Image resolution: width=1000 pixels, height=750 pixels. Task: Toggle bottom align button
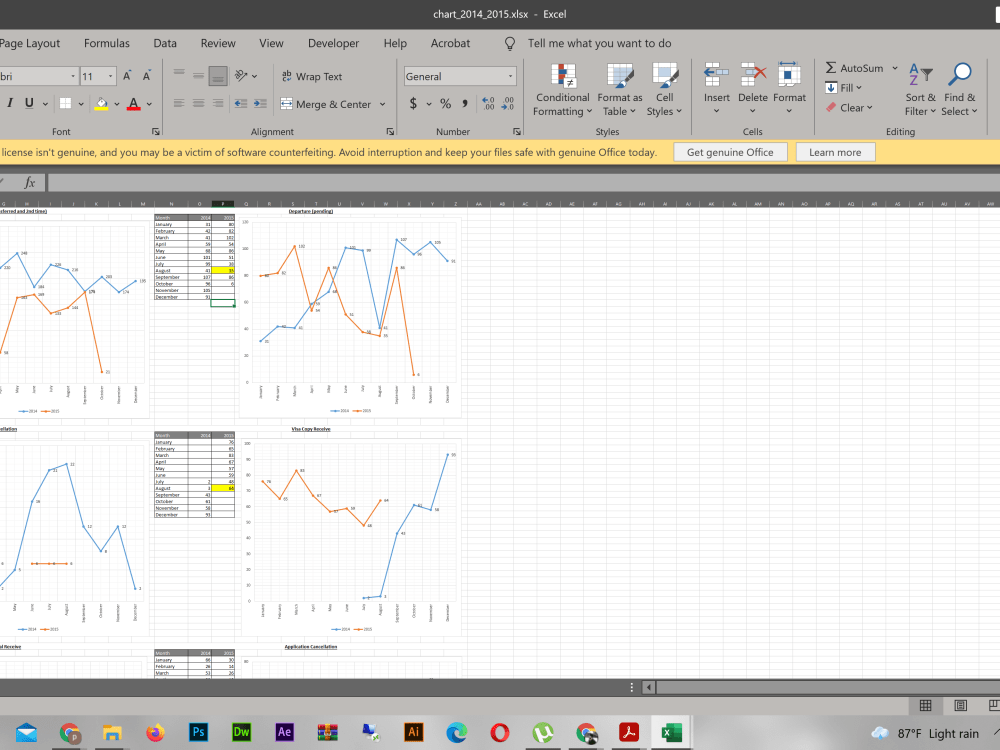[218, 77]
